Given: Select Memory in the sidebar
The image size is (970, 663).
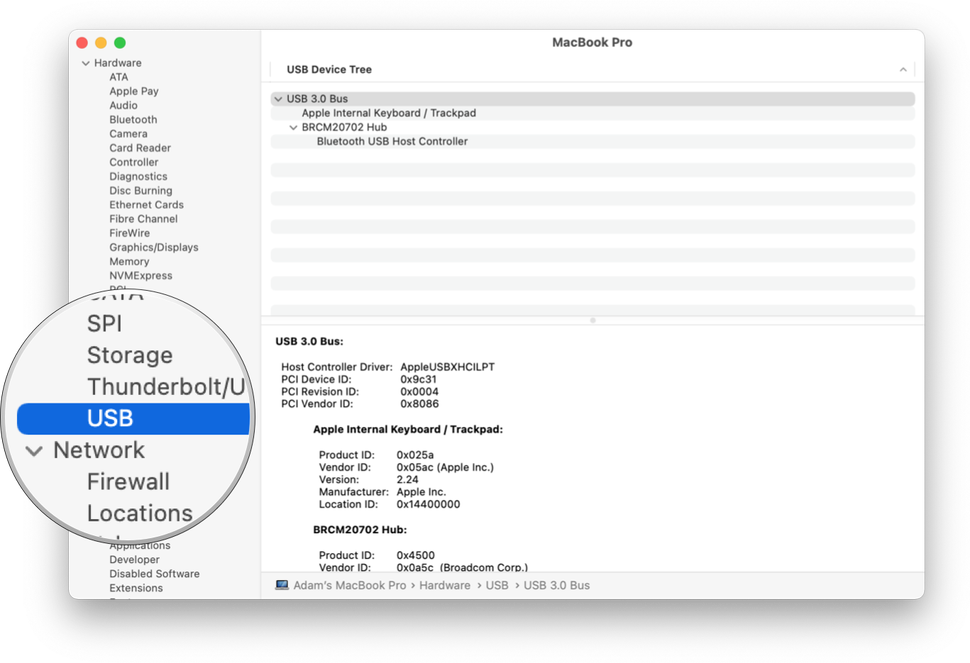Looking at the screenshot, I should pyautogui.click(x=129, y=261).
